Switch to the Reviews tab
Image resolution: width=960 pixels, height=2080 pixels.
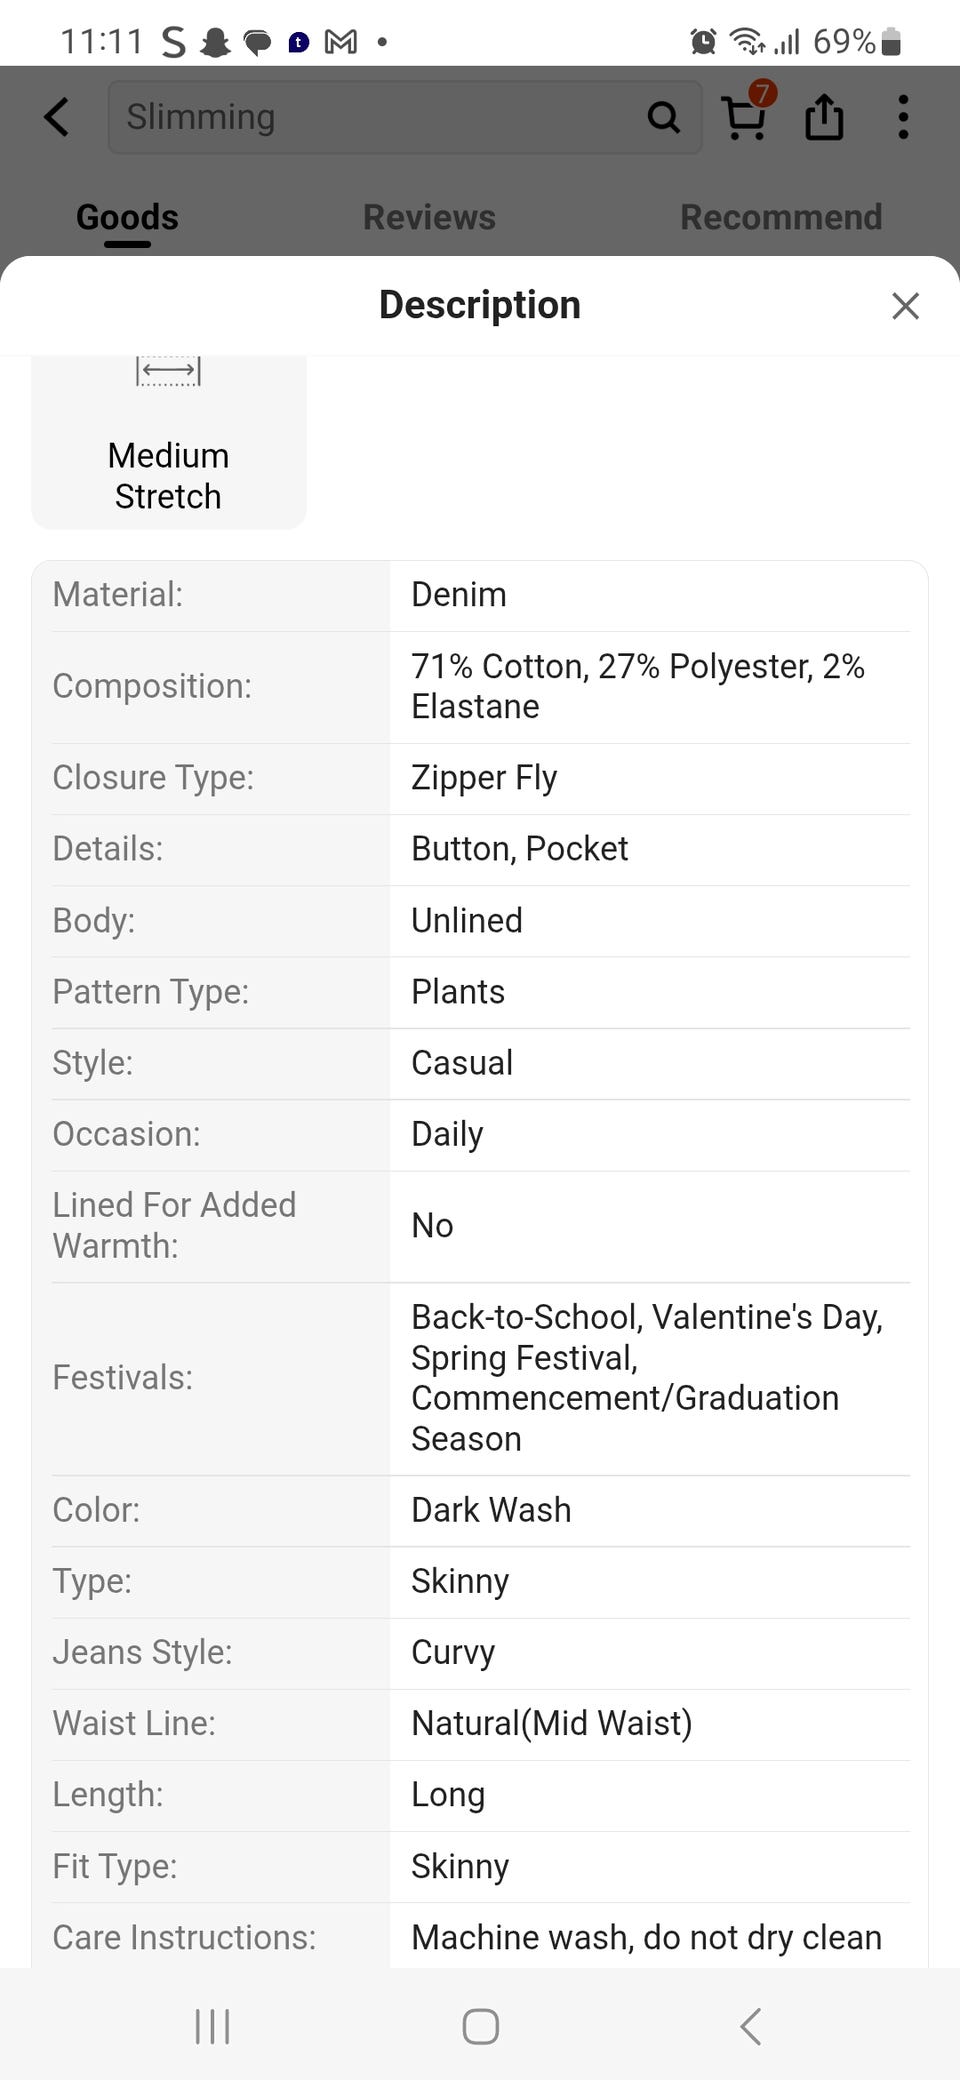click(429, 217)
